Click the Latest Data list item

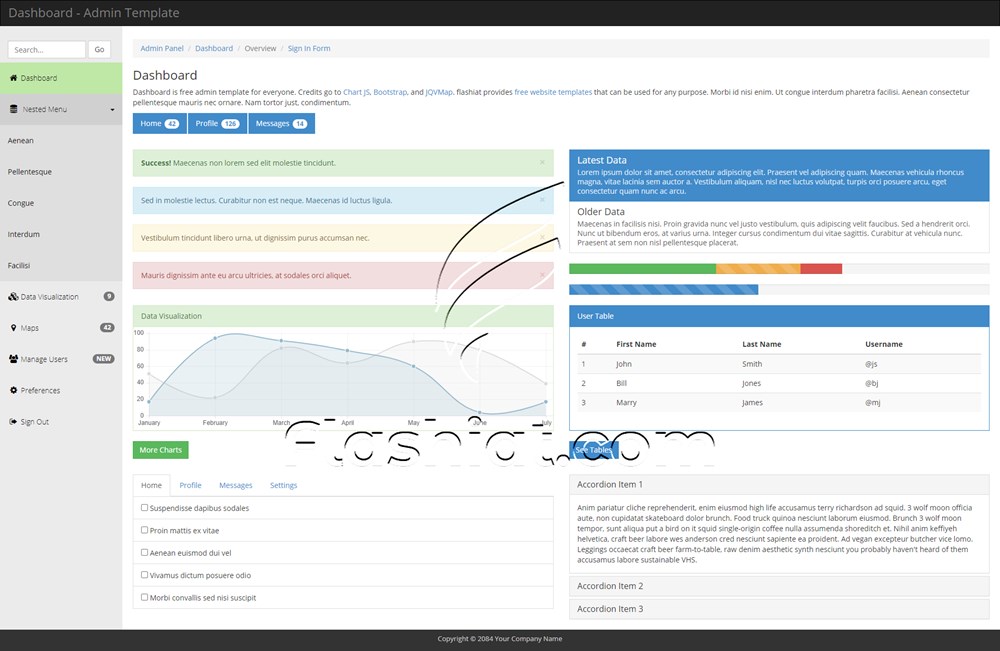point(779,175)
